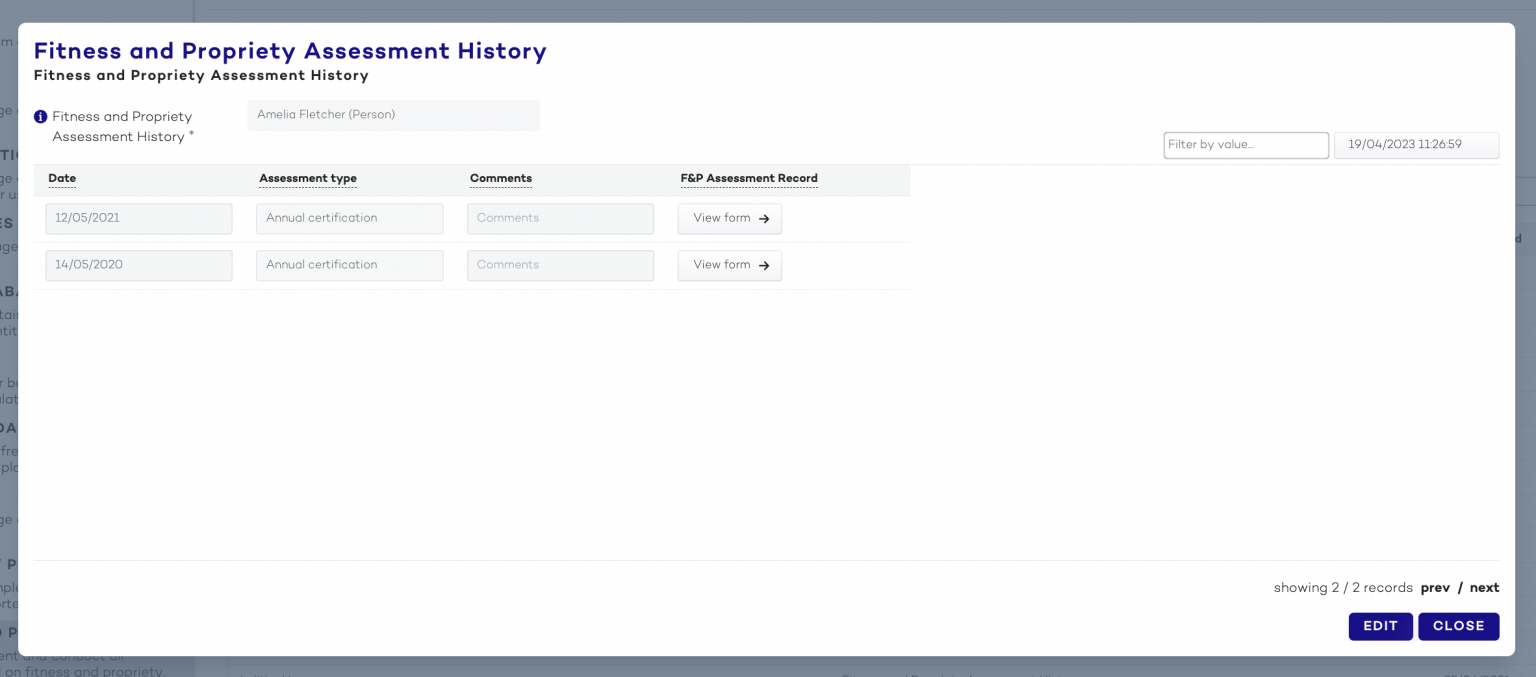Click the info icon beside Fitness and Propriety label
The image size is (1536, 677).
coord(40,116)
